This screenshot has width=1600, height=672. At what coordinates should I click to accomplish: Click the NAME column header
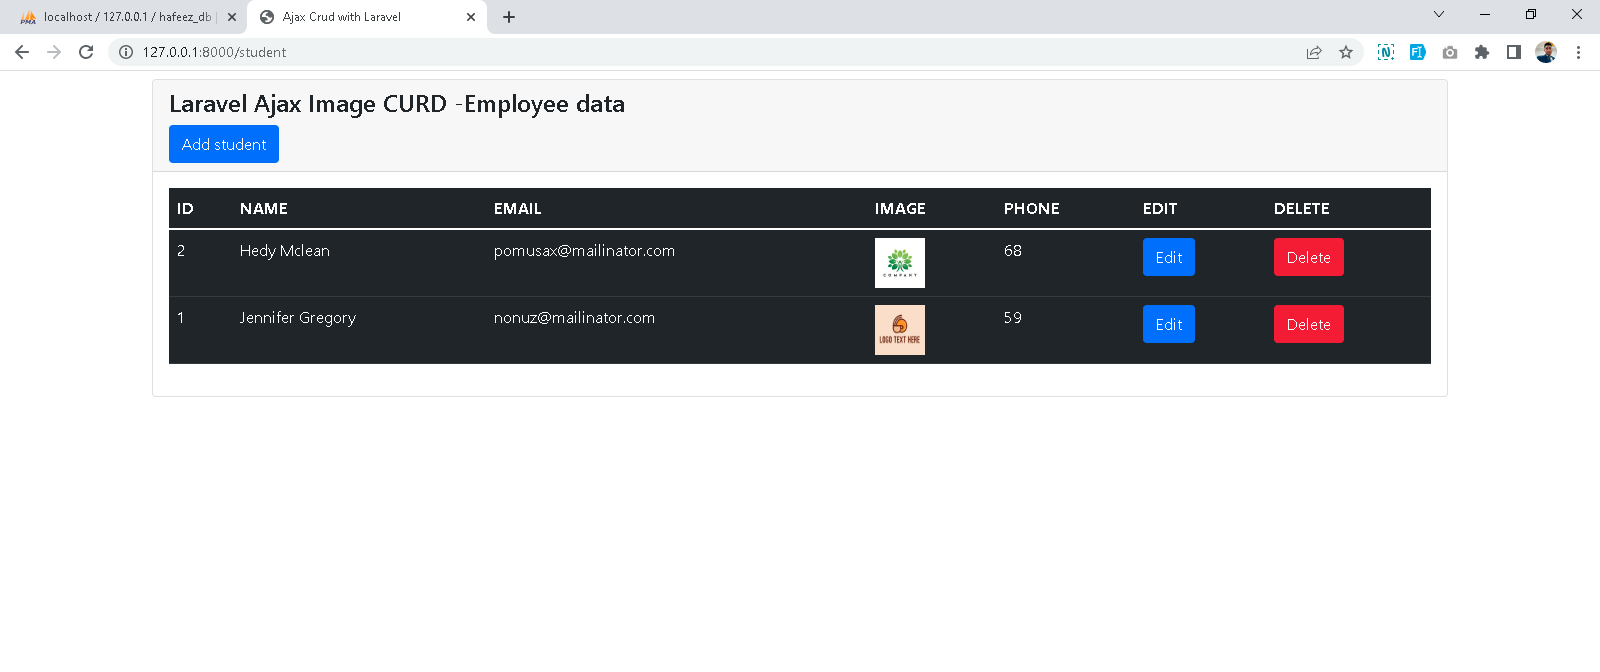tap(264, 209)
